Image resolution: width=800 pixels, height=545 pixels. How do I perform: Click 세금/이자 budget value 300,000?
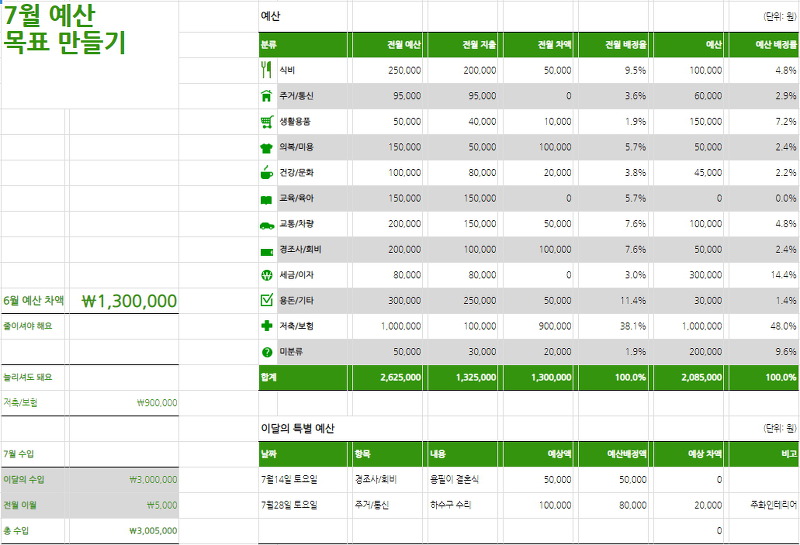tap(688, 275)
